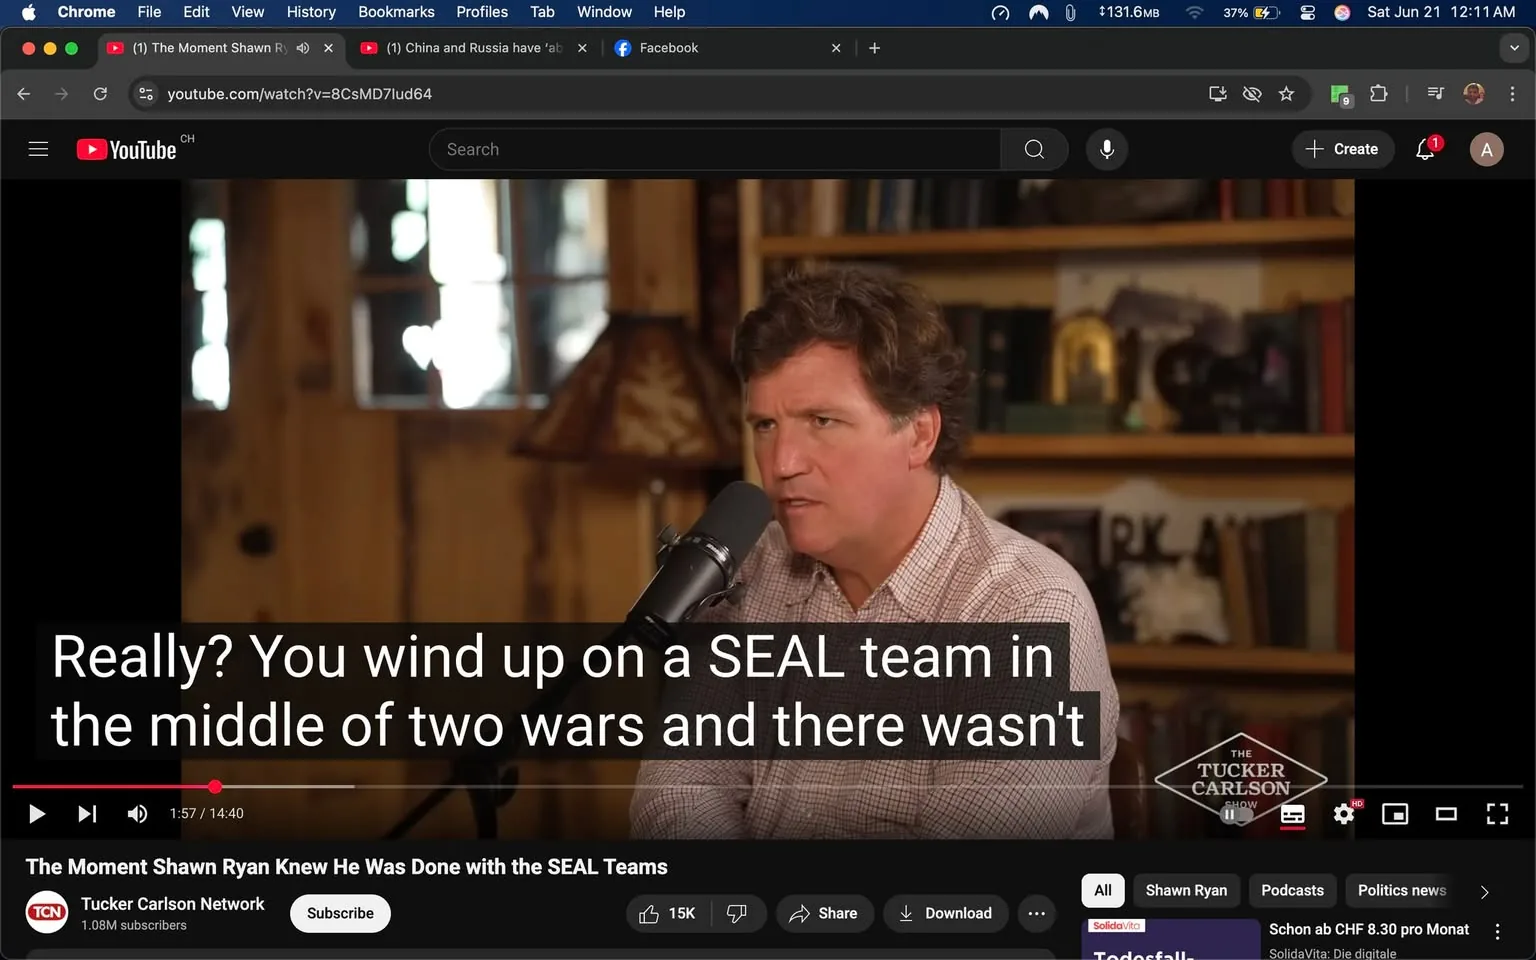Toggle the autoplay switch
Screen dimensions: 1536x960
click(x=1236, y=814)
